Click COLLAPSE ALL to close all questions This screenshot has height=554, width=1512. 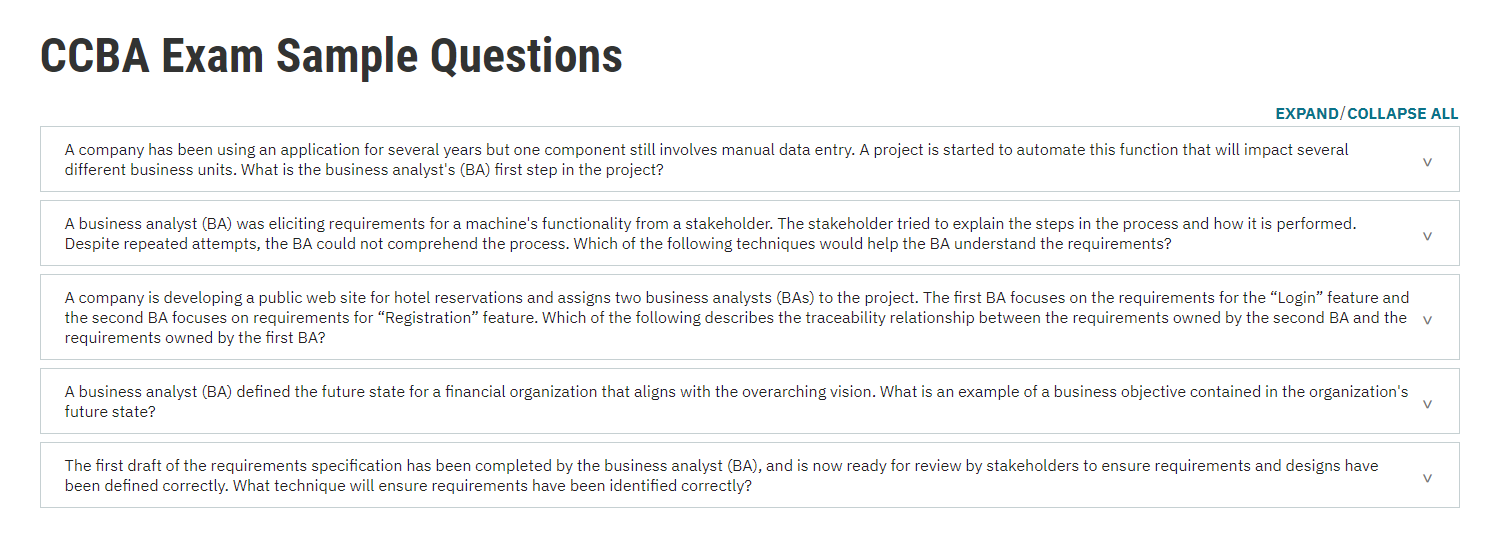click(x=1402, y=114)
